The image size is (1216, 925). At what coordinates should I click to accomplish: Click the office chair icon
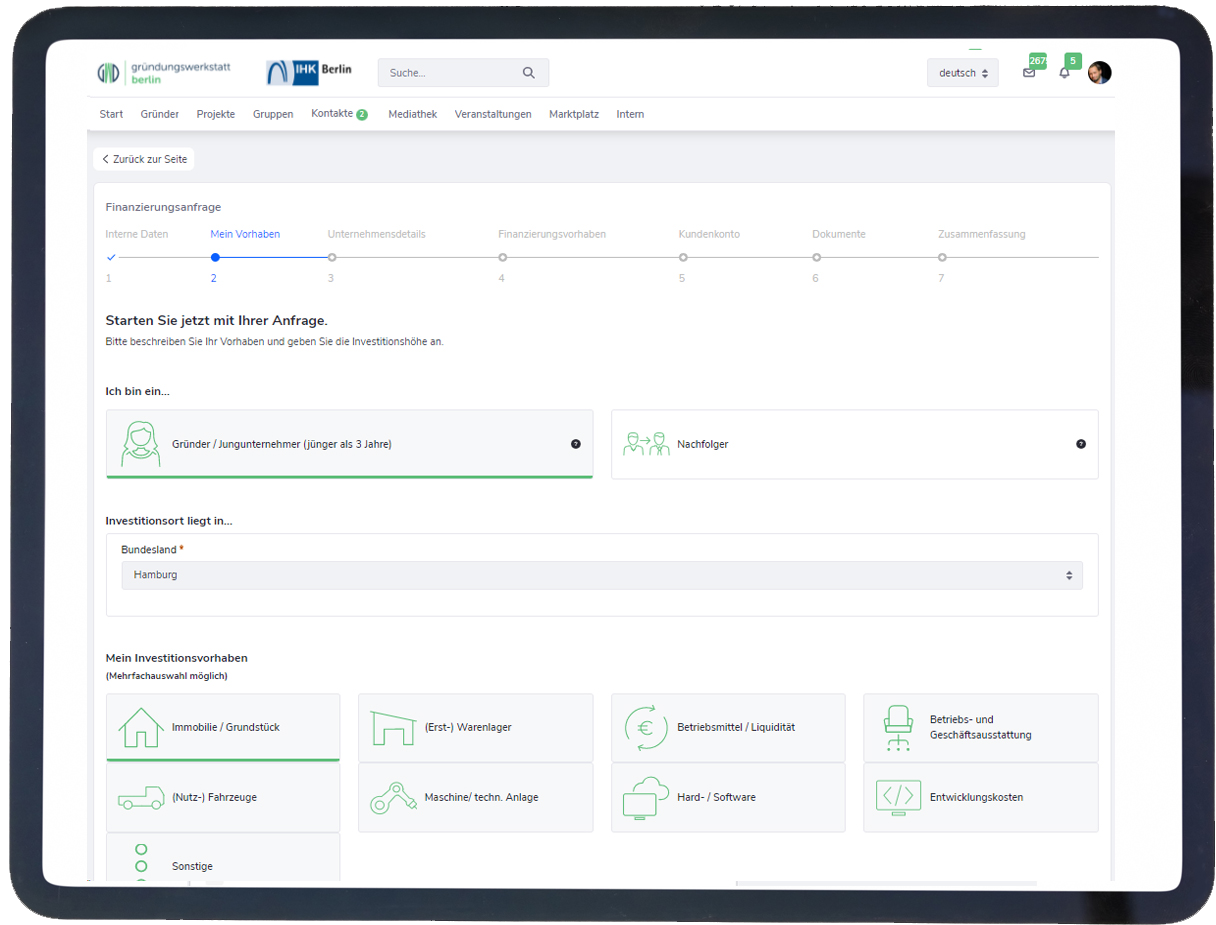[x=898, y=728]
